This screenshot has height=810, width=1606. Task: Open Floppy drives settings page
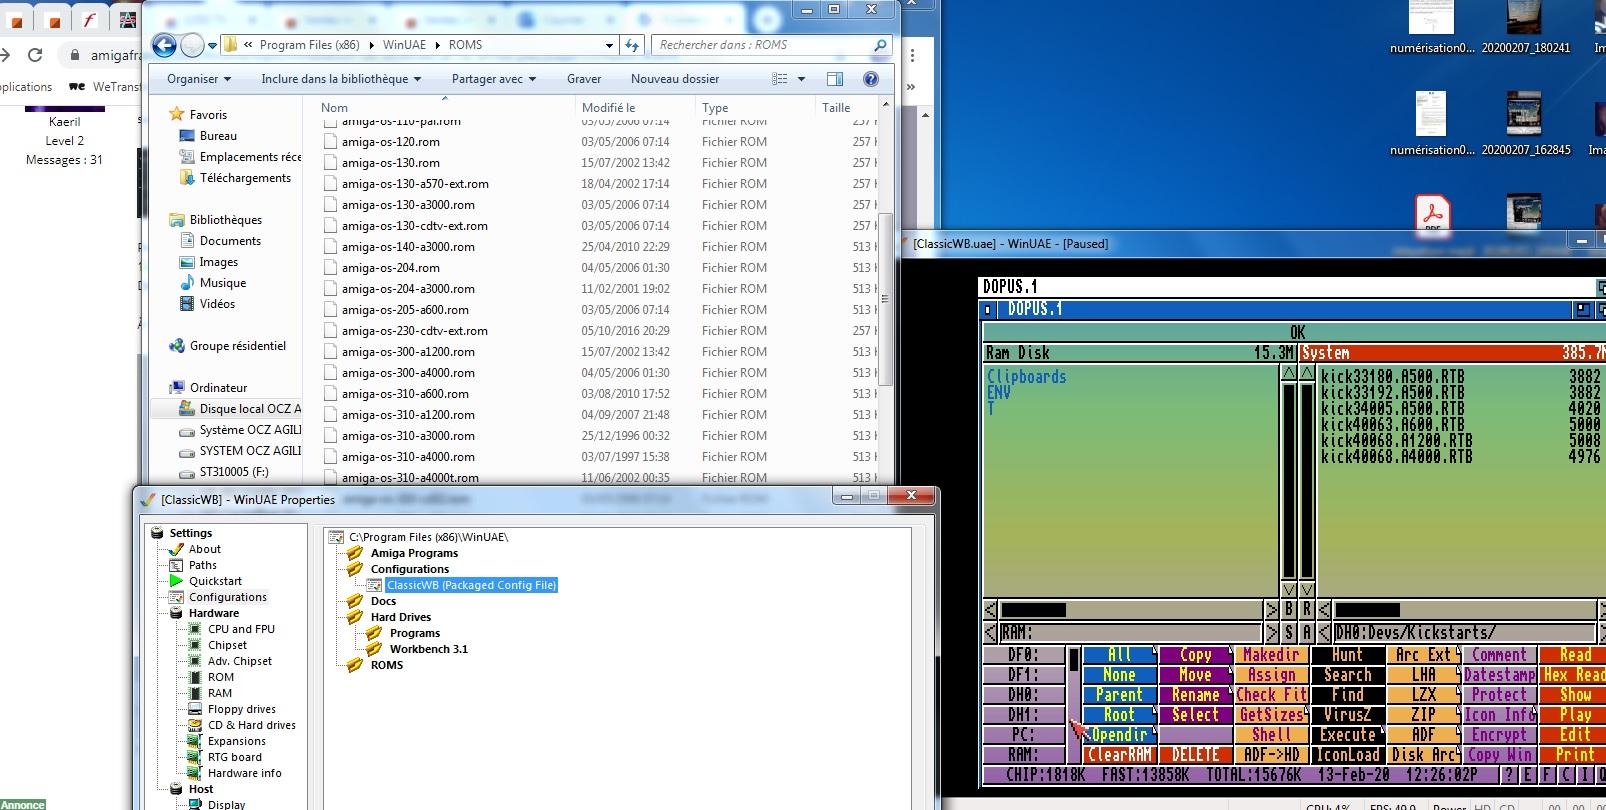[241, 709]
